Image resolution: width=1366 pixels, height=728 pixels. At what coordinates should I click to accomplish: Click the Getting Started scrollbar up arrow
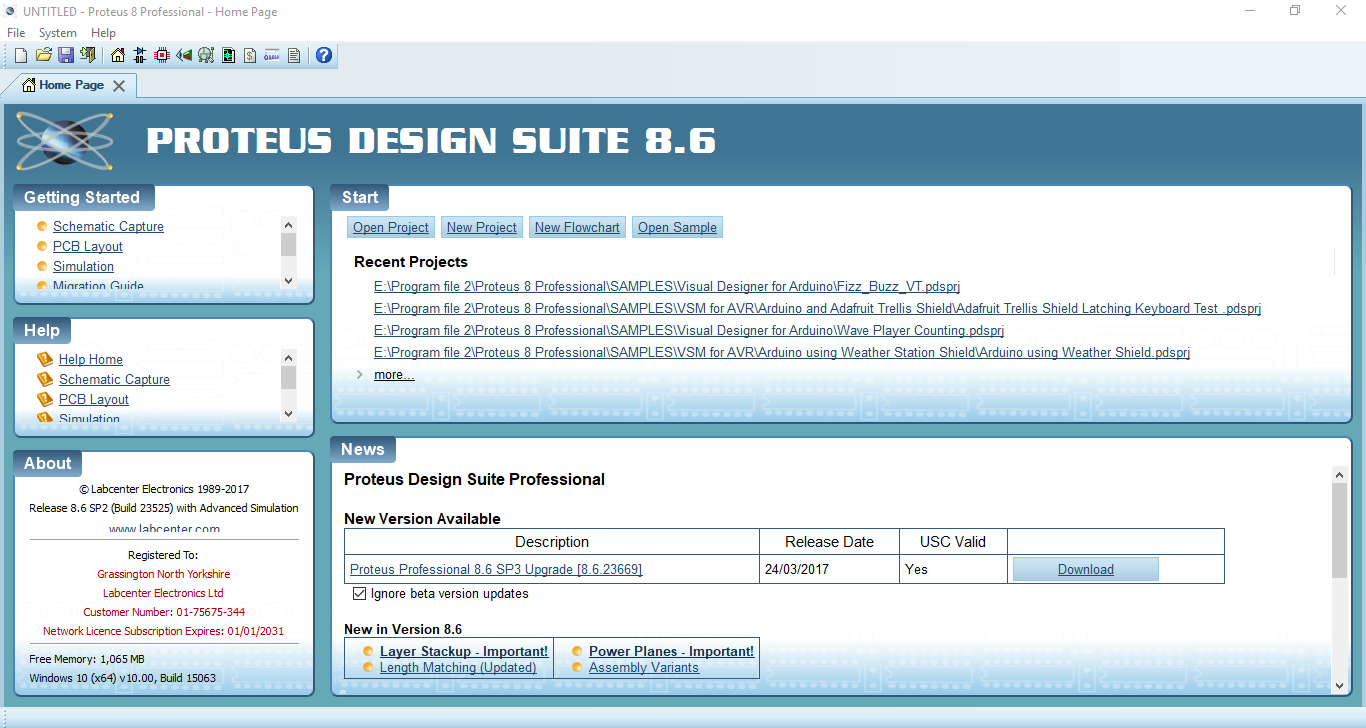point(289,224)
